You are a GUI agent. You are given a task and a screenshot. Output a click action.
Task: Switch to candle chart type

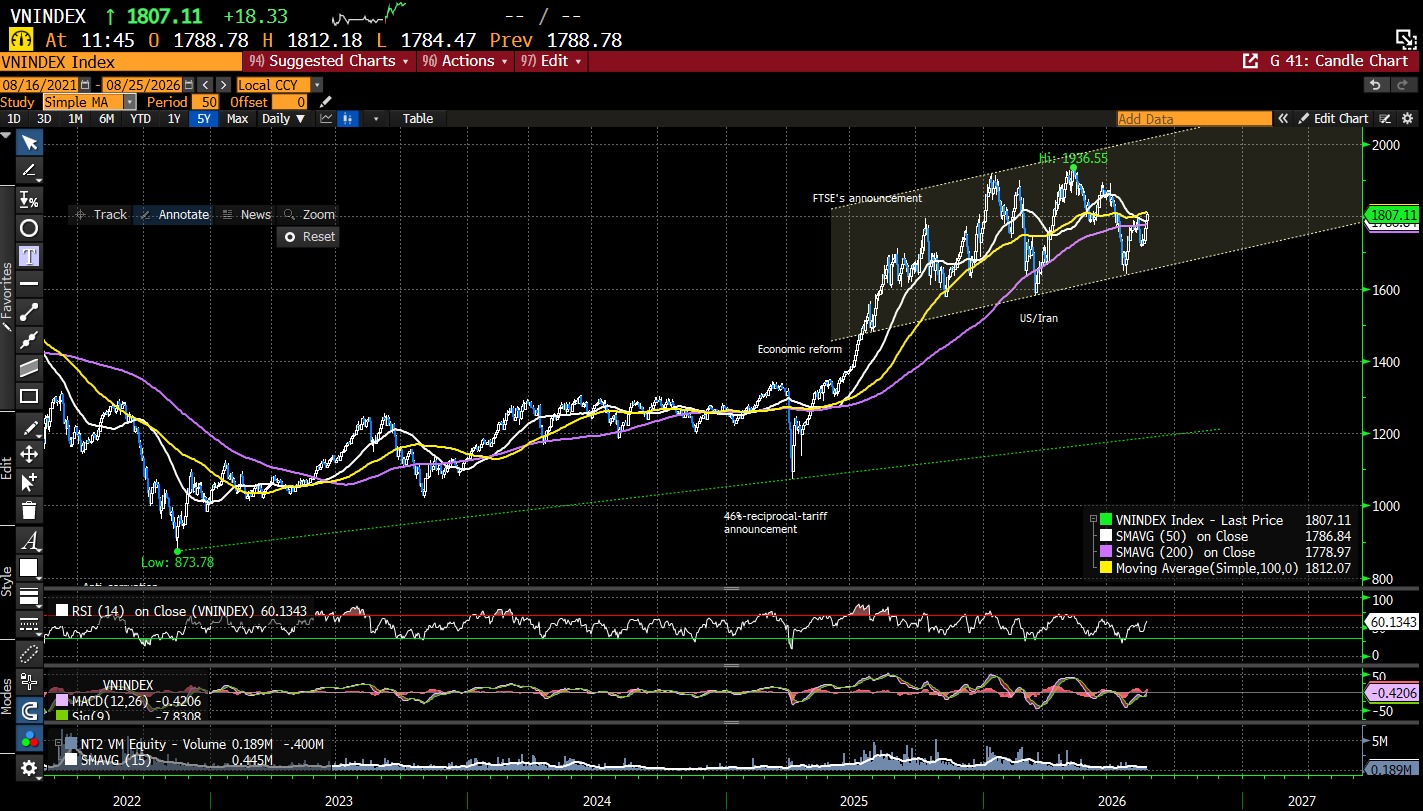click(349, 118)
